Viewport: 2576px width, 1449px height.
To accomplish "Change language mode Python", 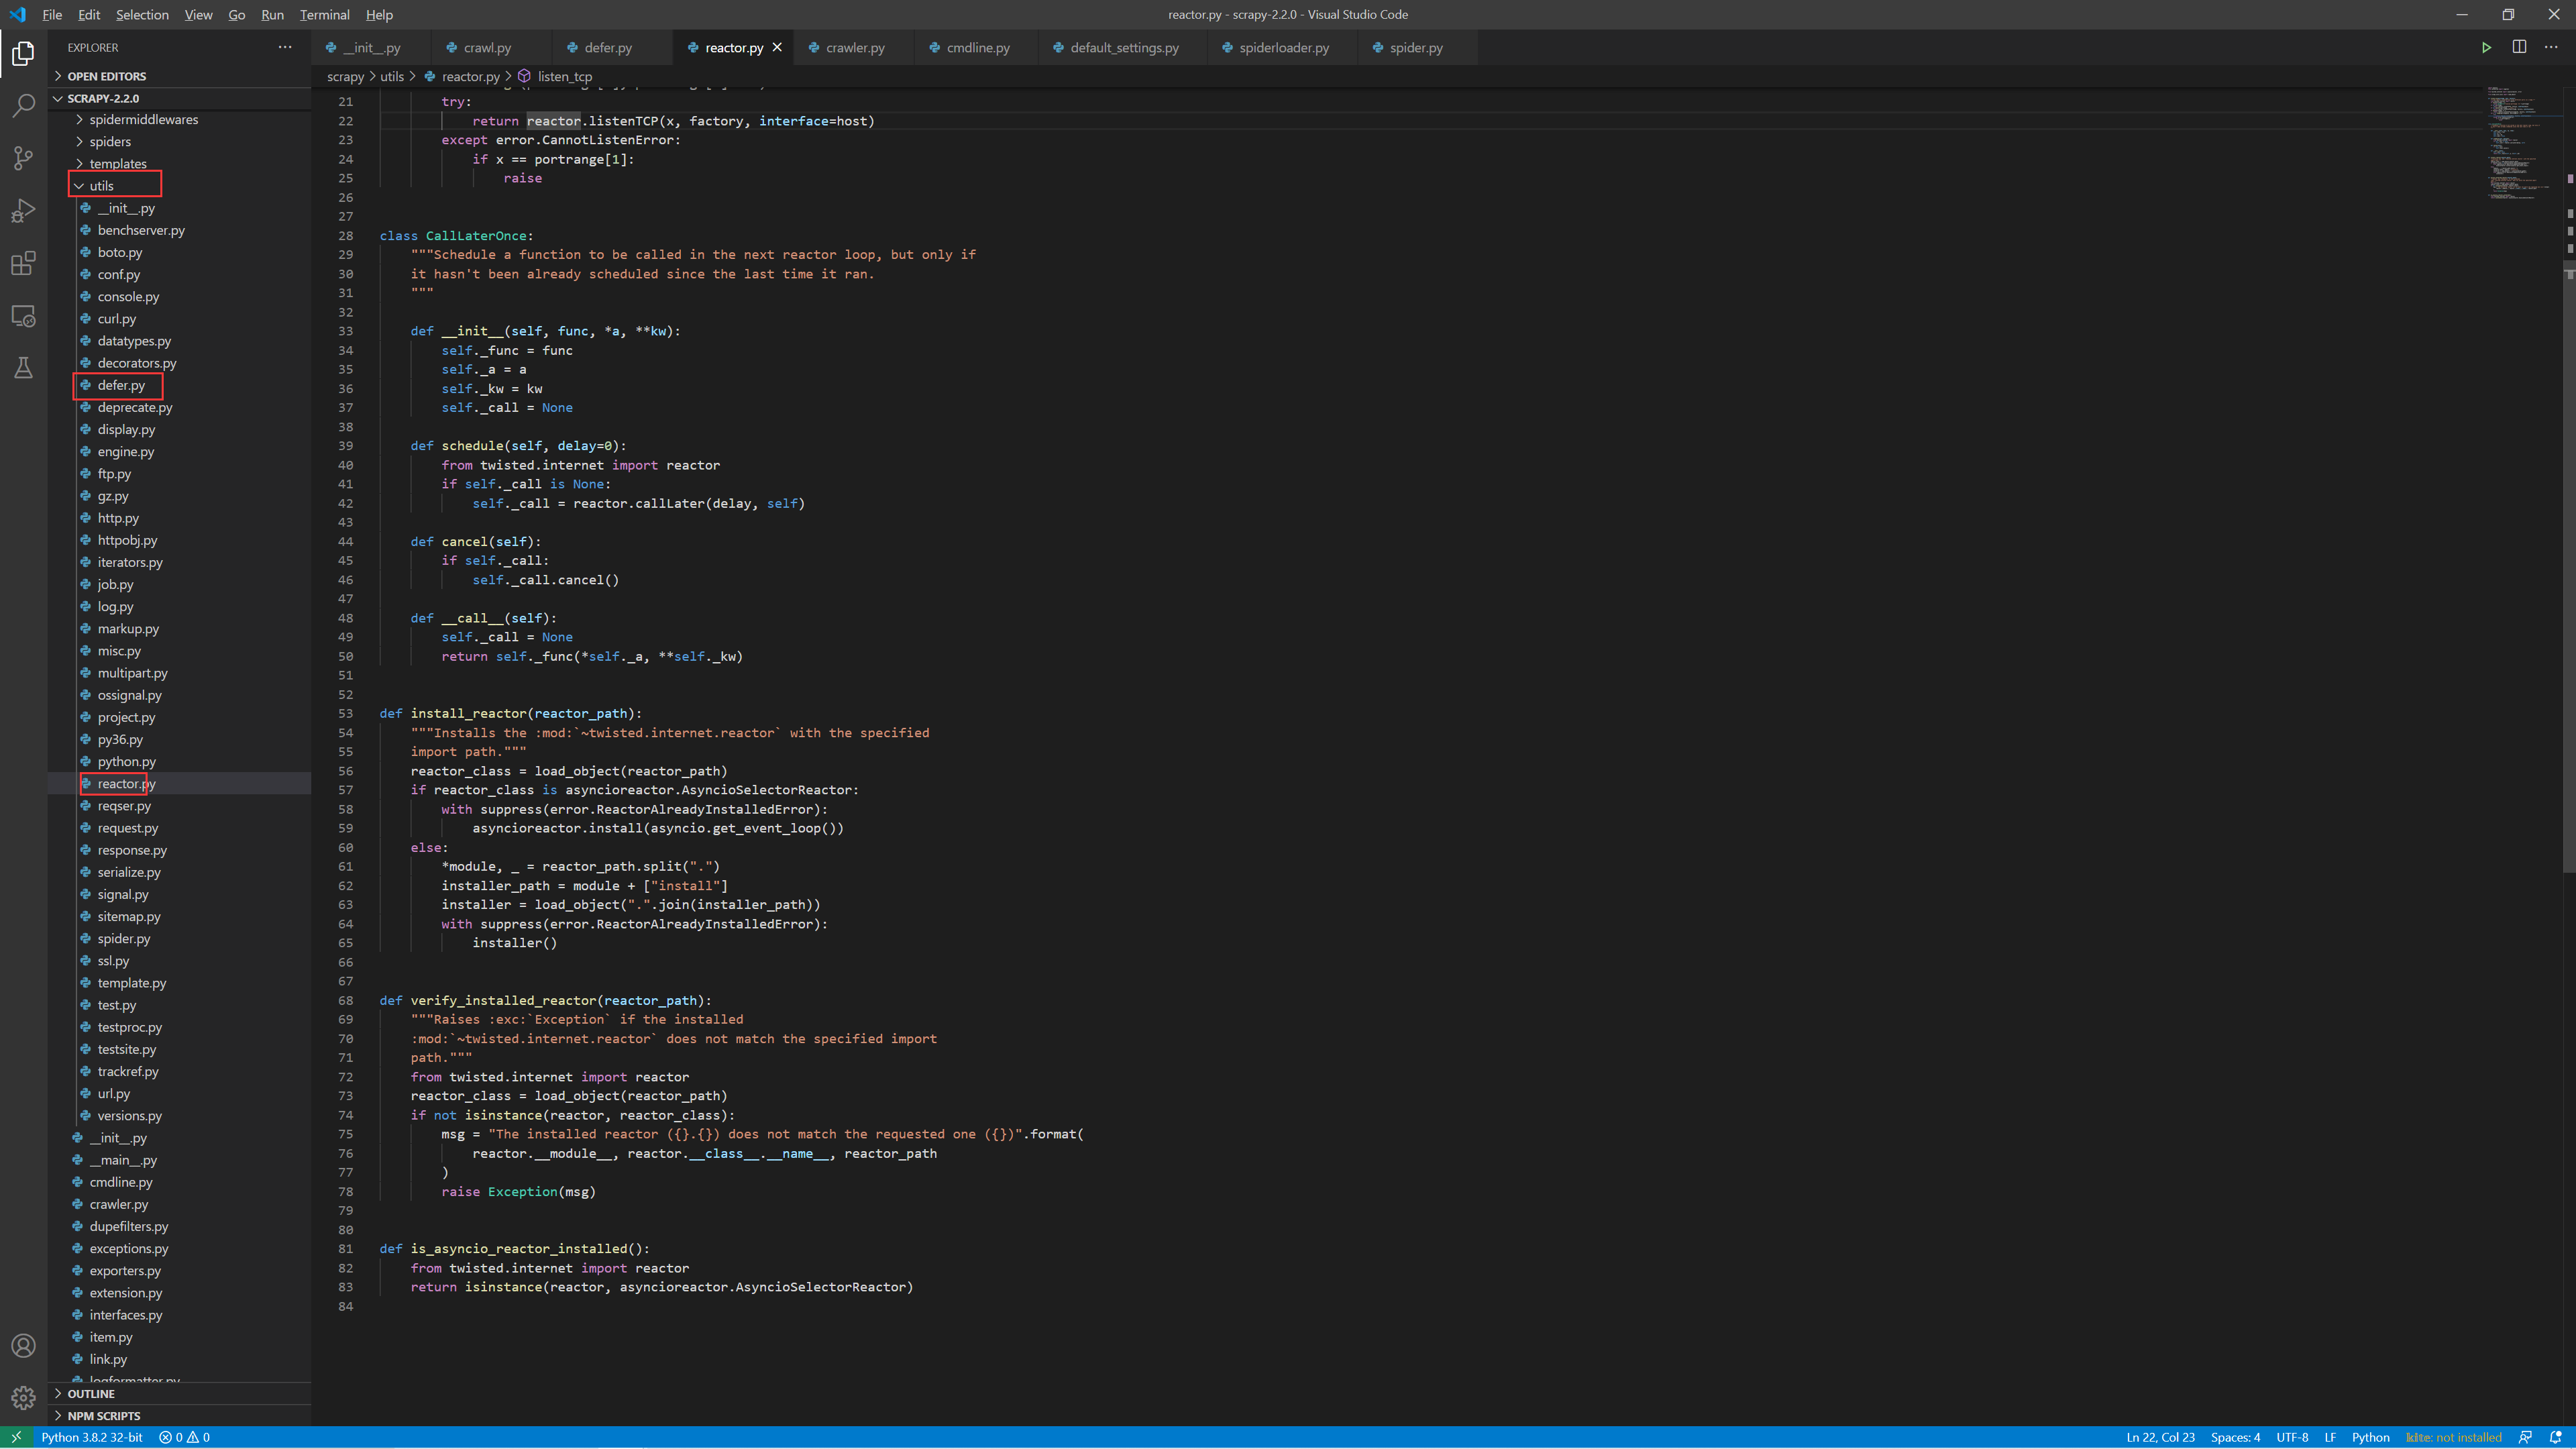I will [2370, 1437].
